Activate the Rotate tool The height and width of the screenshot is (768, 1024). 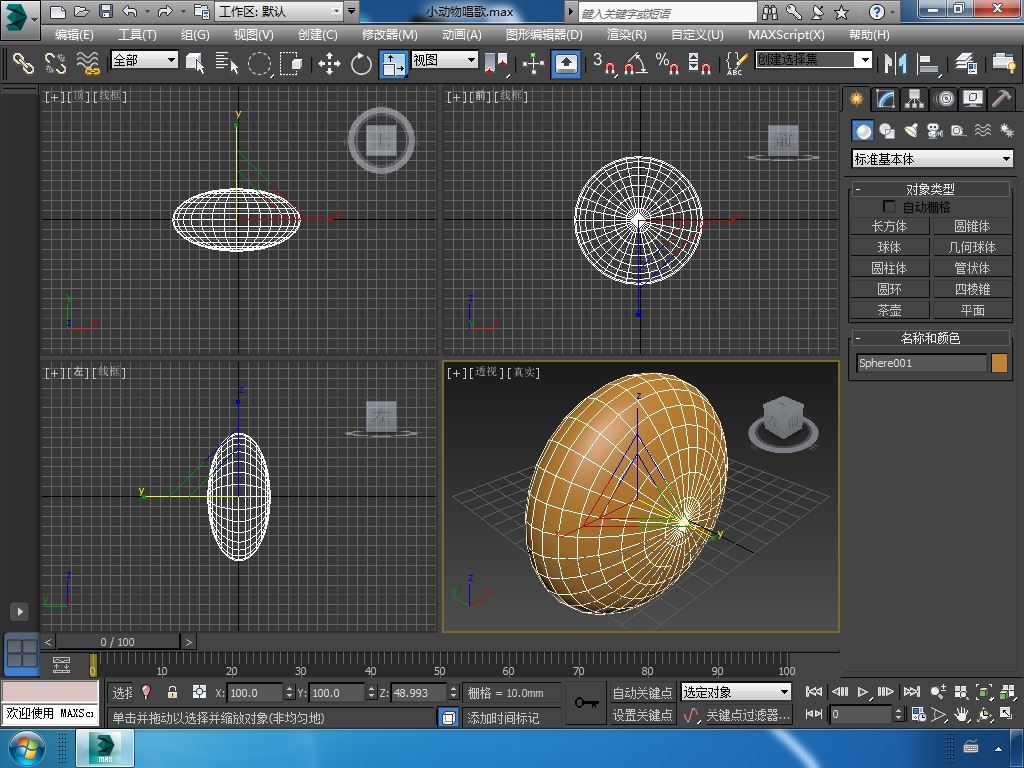point(361,64)
